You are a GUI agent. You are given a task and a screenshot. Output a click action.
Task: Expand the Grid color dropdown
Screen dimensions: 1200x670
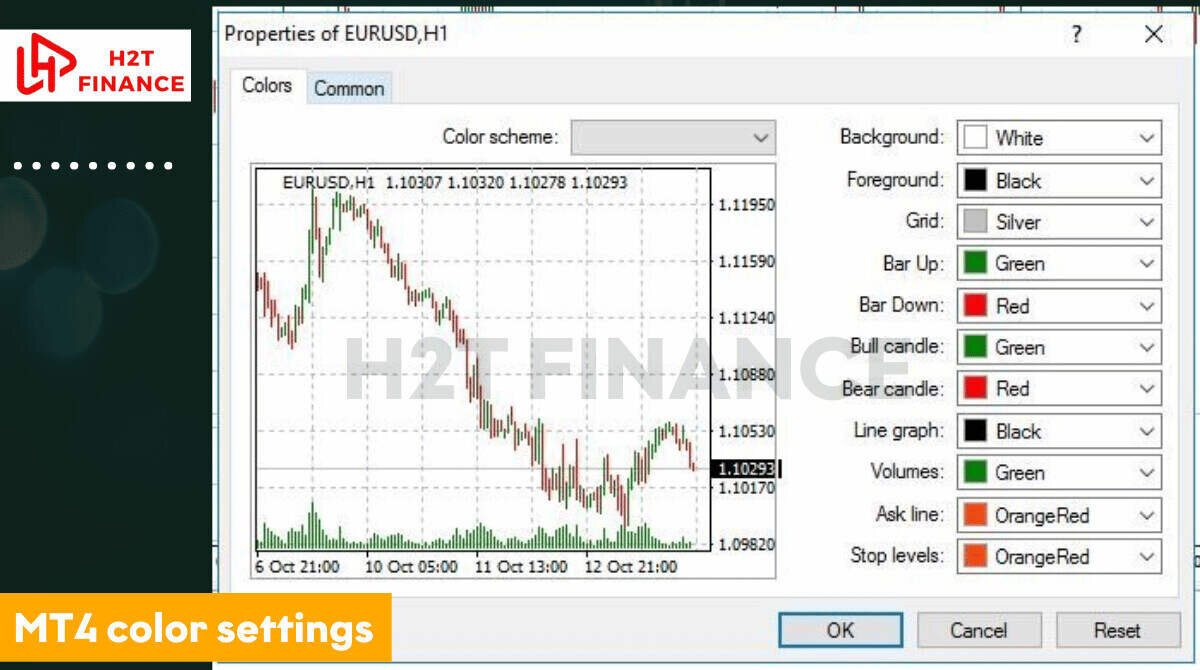[1059, 222]
